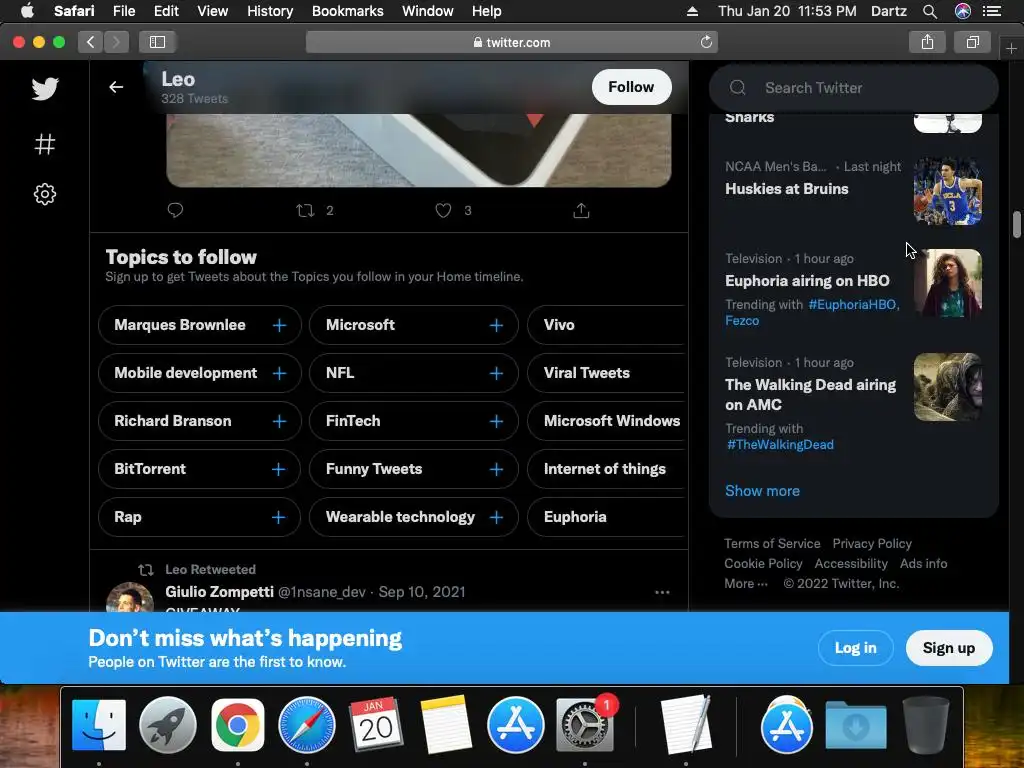
Task: Select the Viral Tweets topic pill
Action: coord(606,373)
